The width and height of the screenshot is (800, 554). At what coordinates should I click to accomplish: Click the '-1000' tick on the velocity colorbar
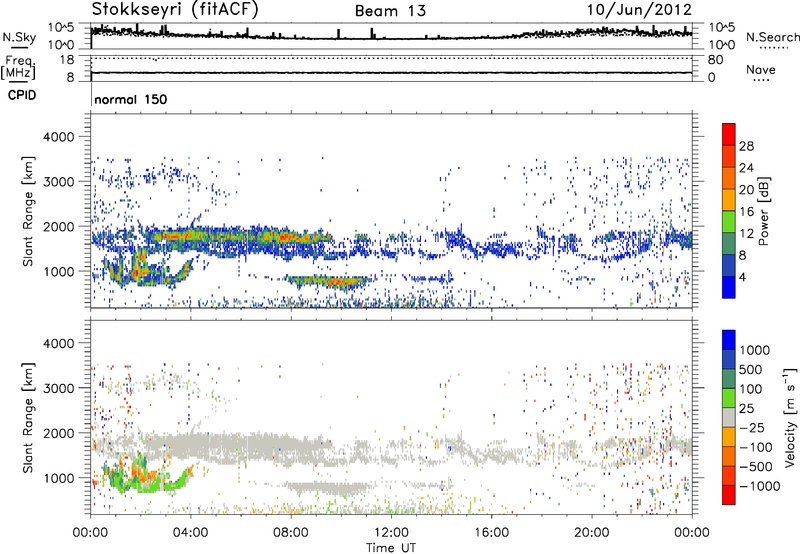coord(759,486)
